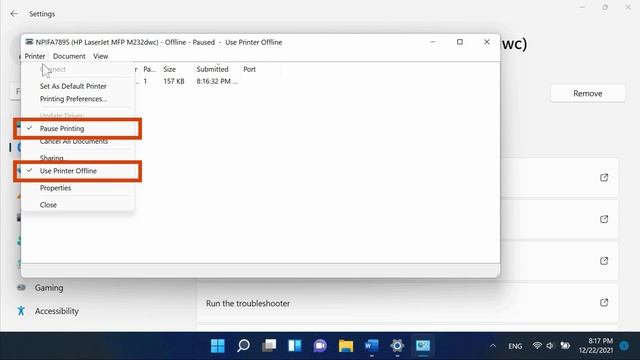Open File Explorer from taskbar

[346, 346]
